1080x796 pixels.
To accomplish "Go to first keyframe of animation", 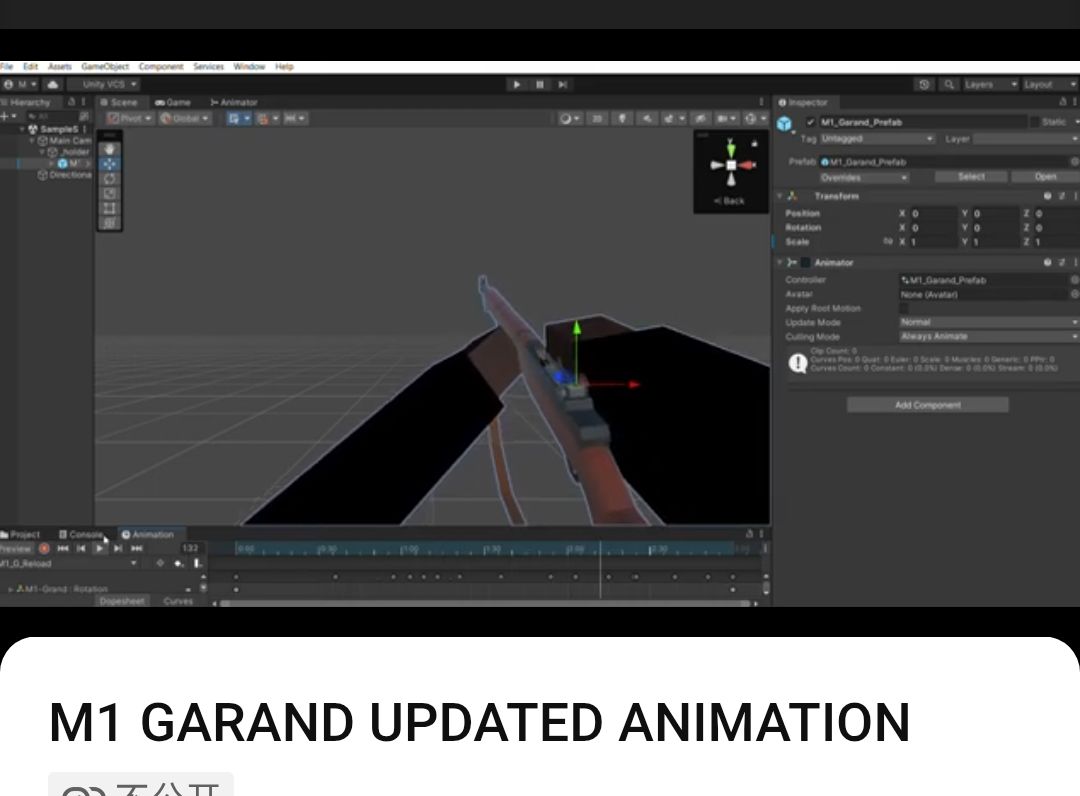I will point(63,549).
